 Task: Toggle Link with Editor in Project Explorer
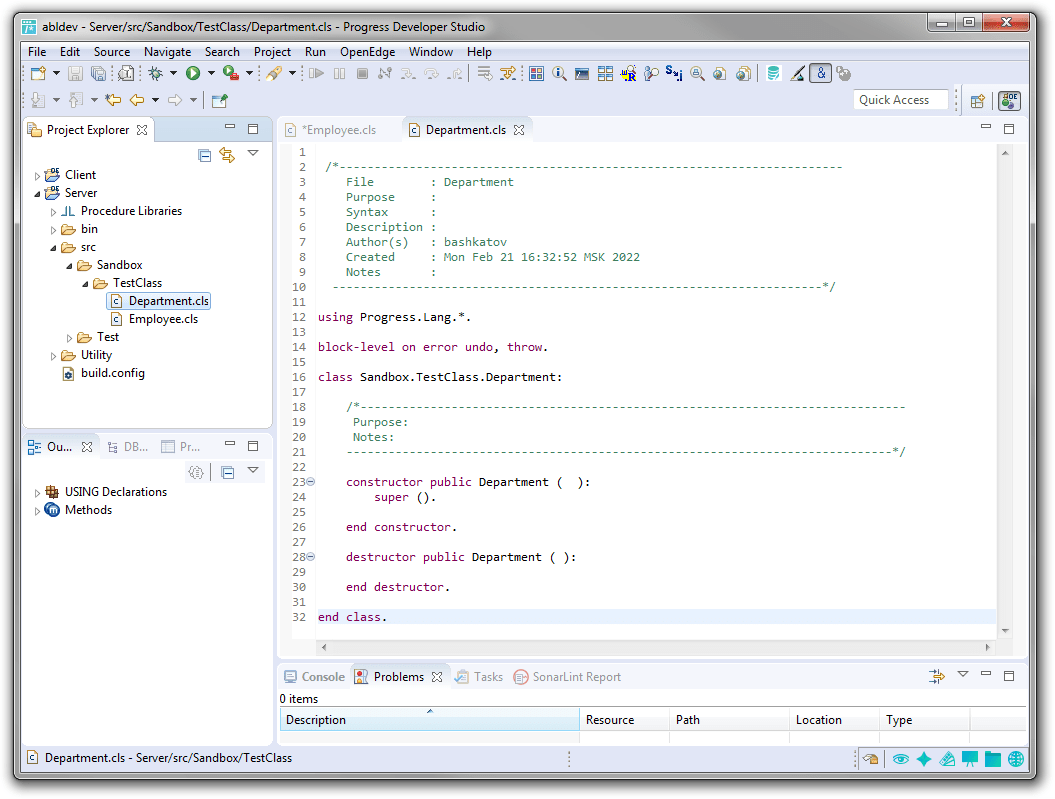(227, 155)
